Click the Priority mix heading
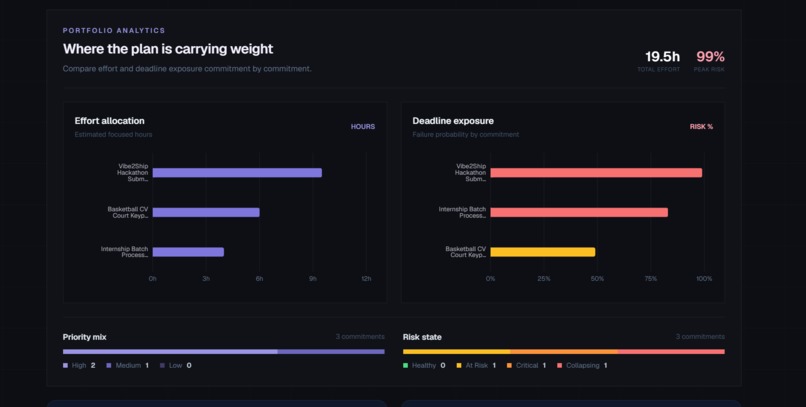This screenshot has width=806, height=407. click(x=84, y=337)
